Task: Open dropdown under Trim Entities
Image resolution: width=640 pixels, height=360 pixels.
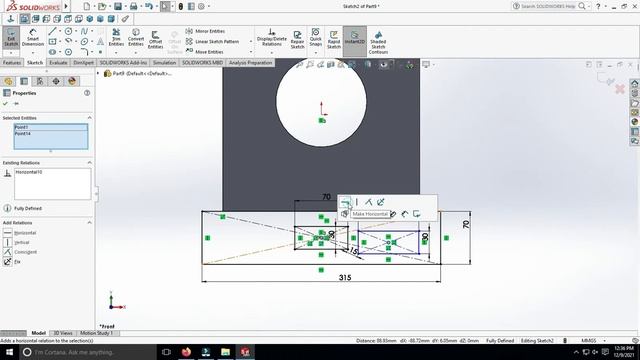Action: tap(116, 53)
